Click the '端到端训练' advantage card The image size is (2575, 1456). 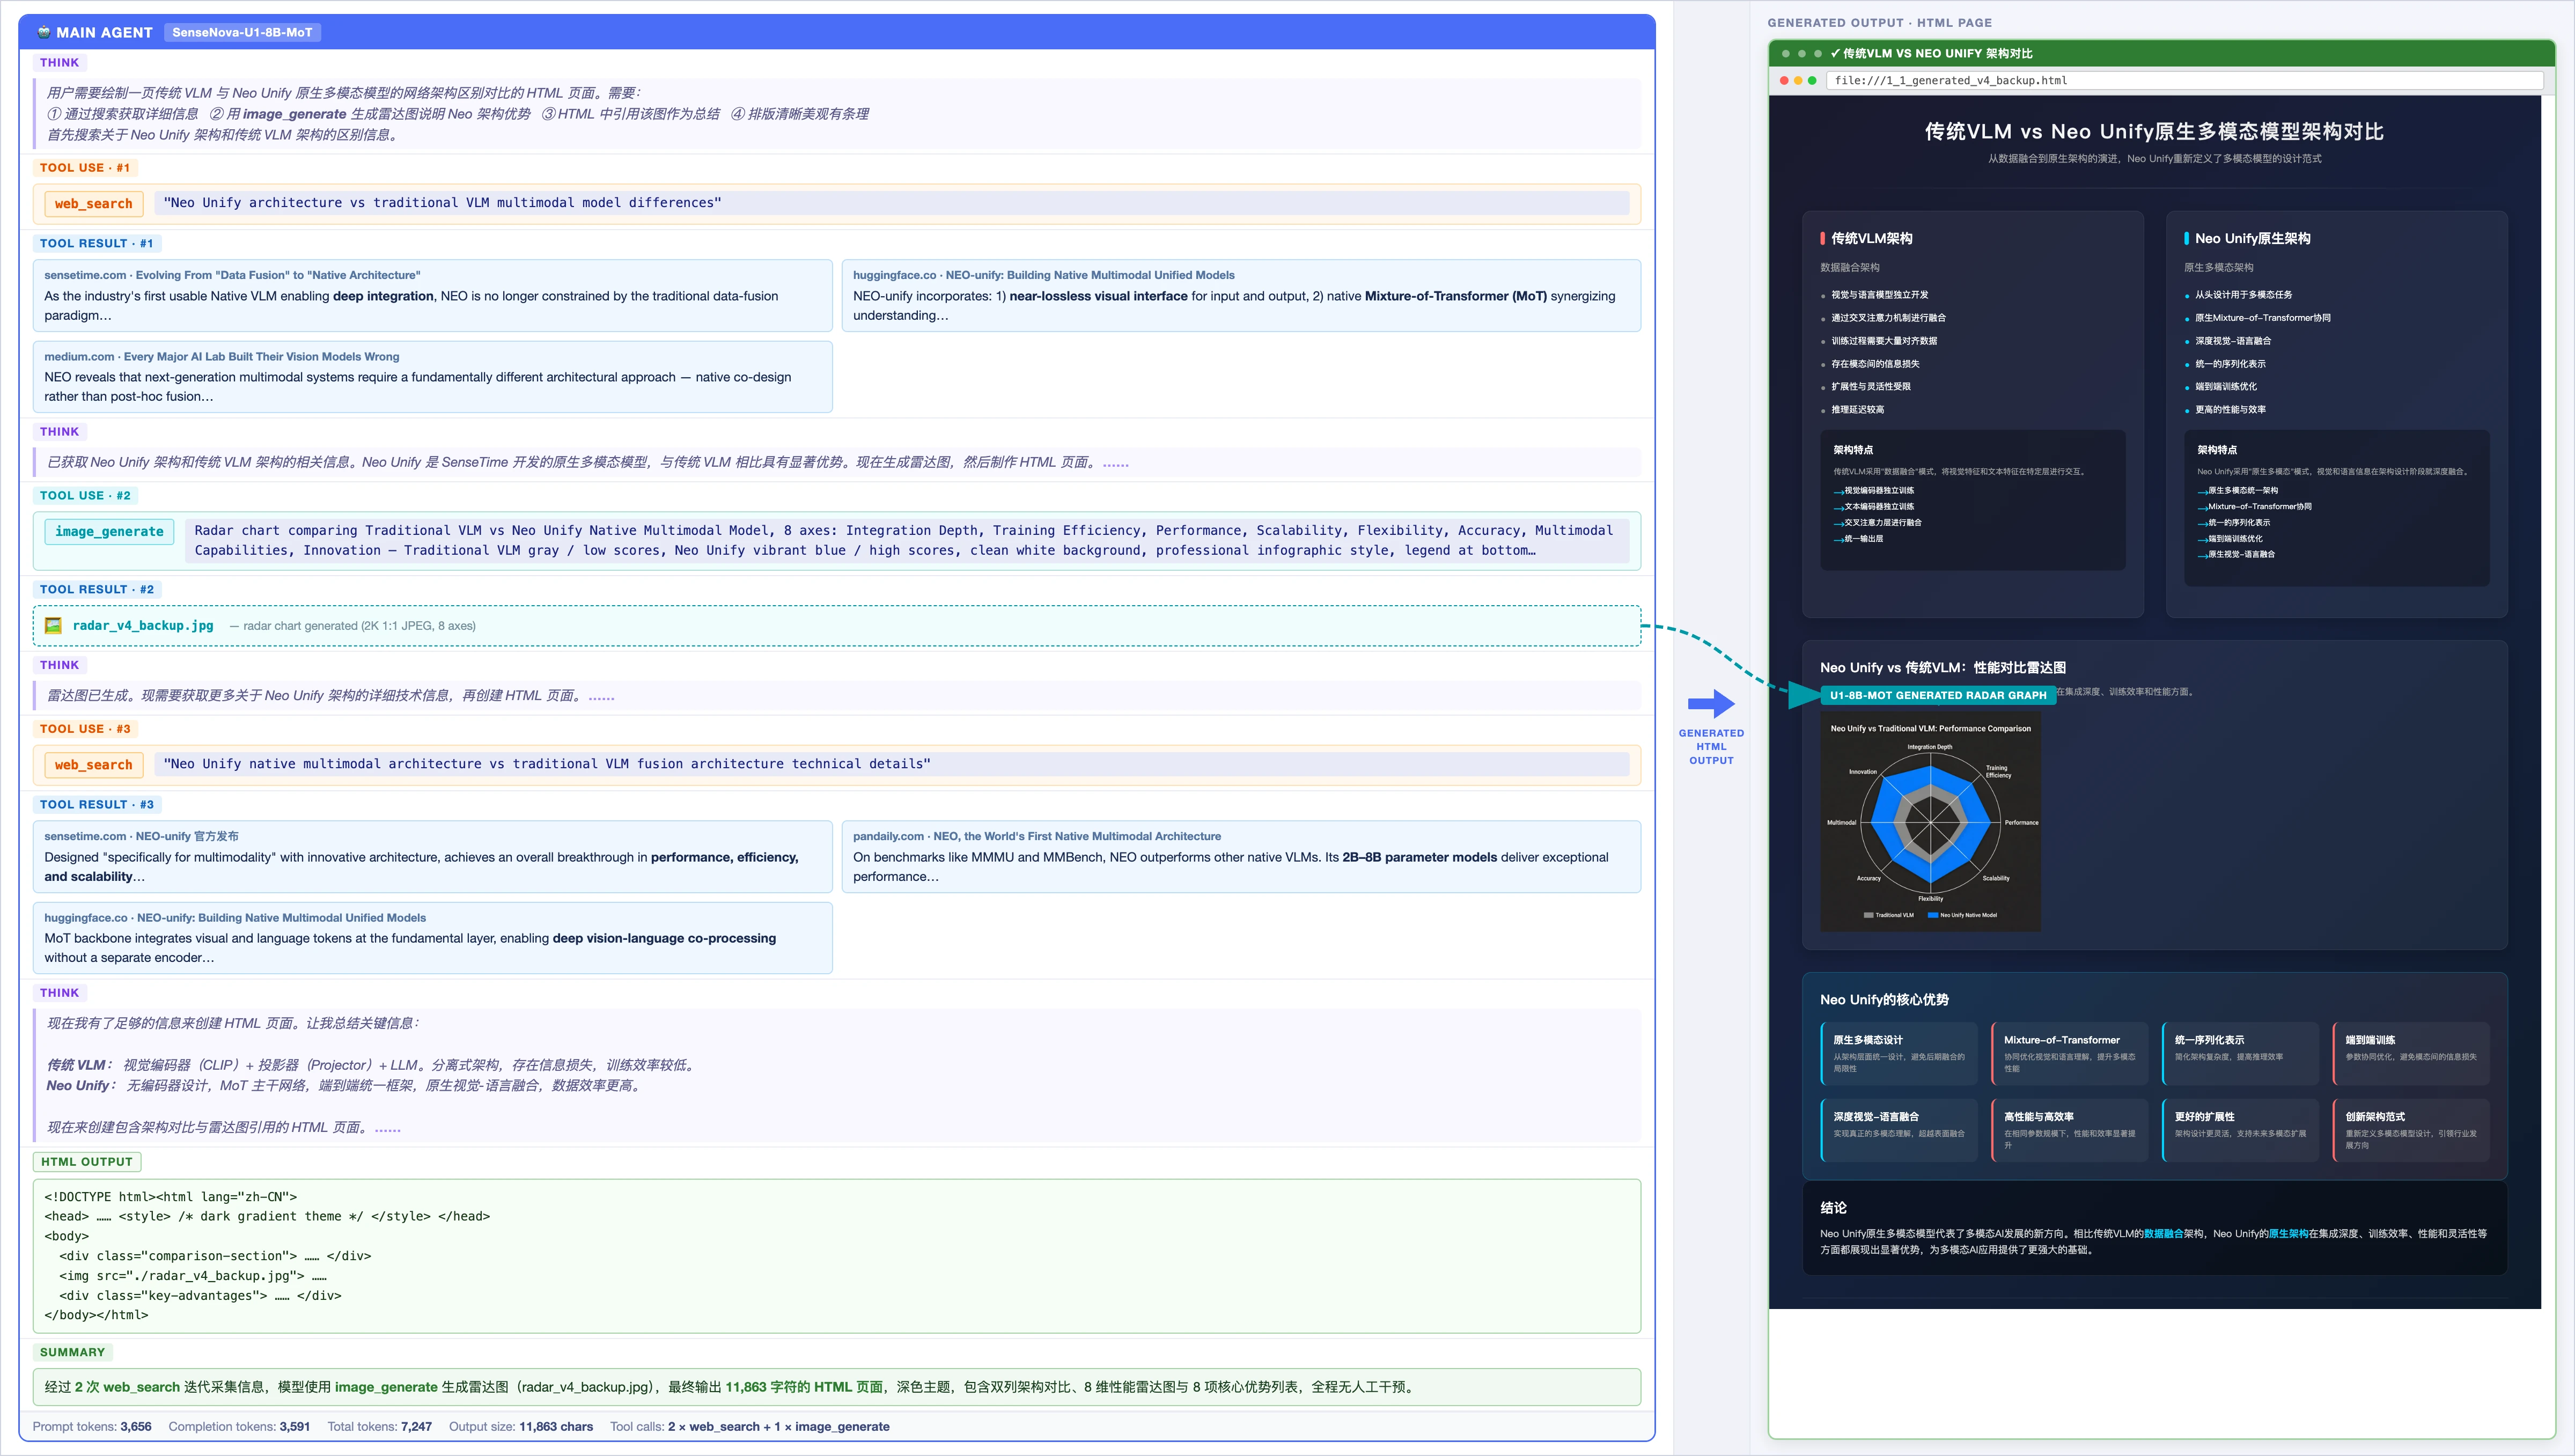click(x=2411, y=1053)
